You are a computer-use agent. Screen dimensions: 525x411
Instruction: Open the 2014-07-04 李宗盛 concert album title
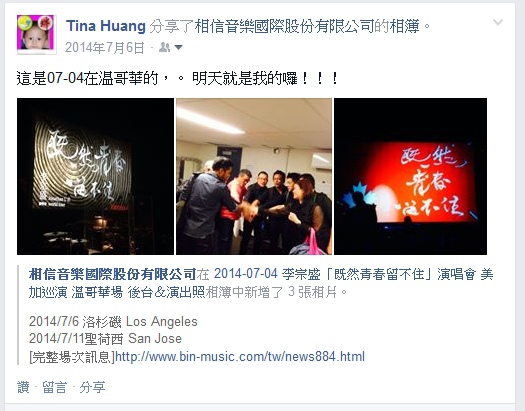[x=261, y=283]
